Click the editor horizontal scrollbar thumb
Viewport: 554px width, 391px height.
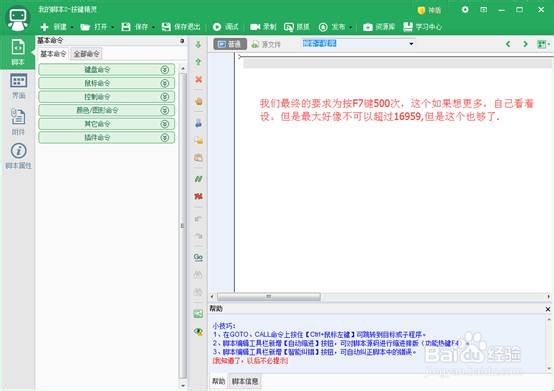click(x=269, y=297)
